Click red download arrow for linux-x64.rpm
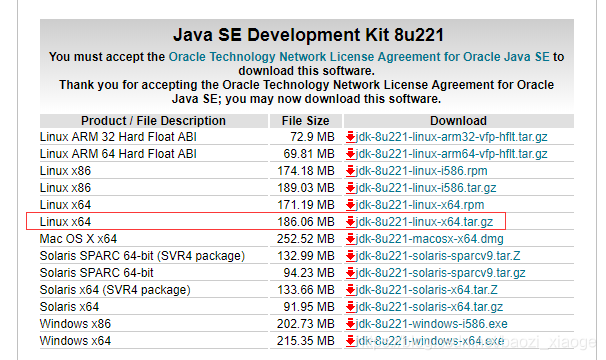Image resolution: width=606 pixels, height=360 pixels. click(x=351, y=205)
